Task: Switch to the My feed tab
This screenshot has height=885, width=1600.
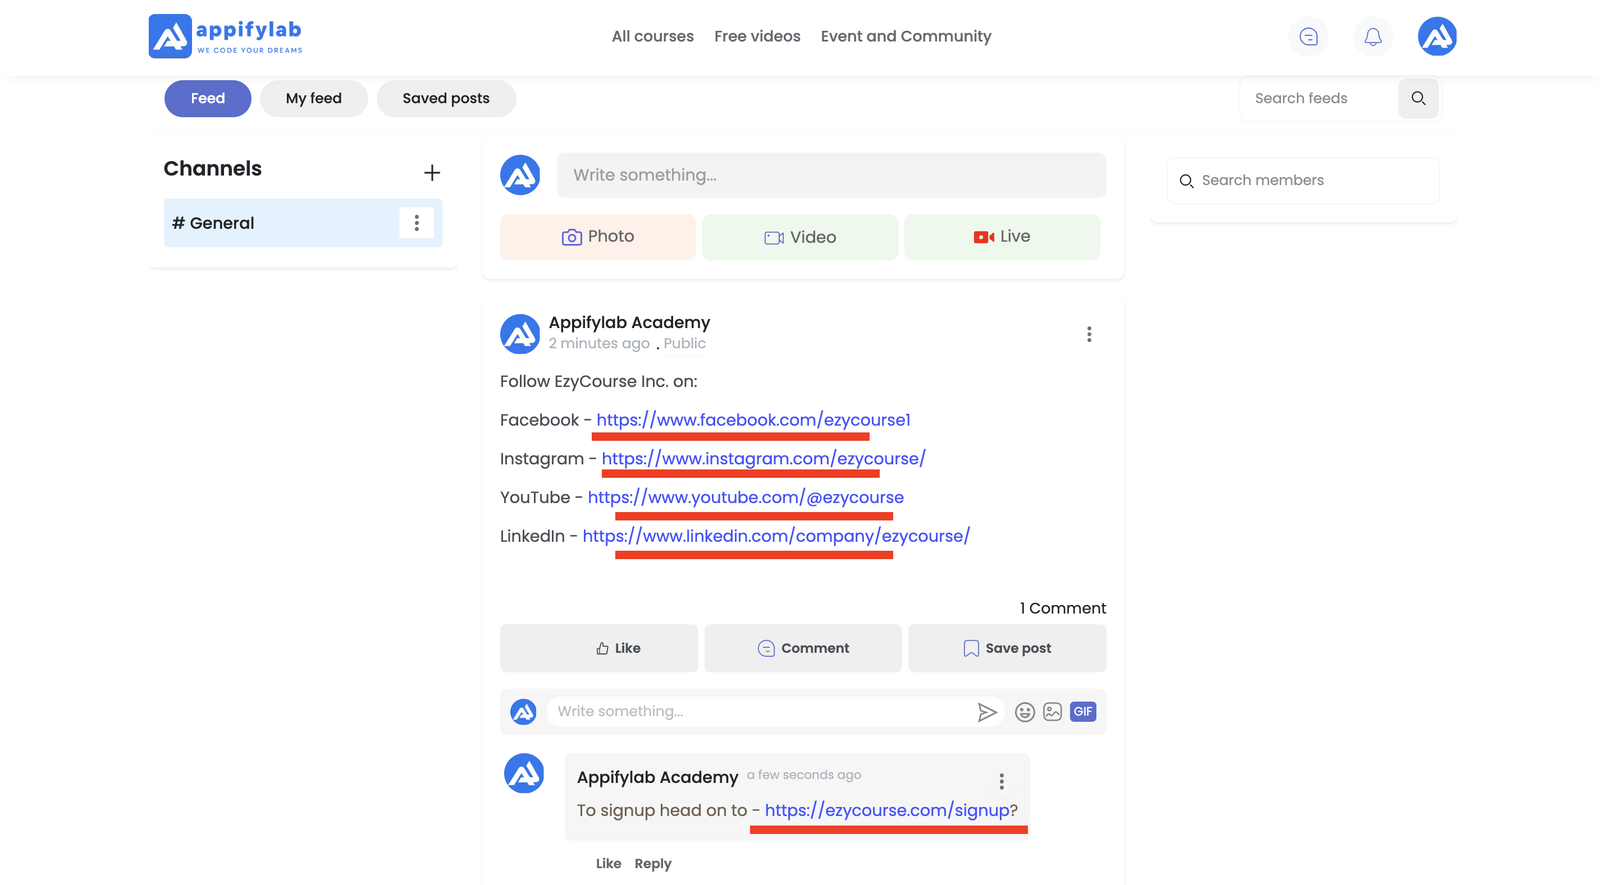Action: (x=313, y=98)
